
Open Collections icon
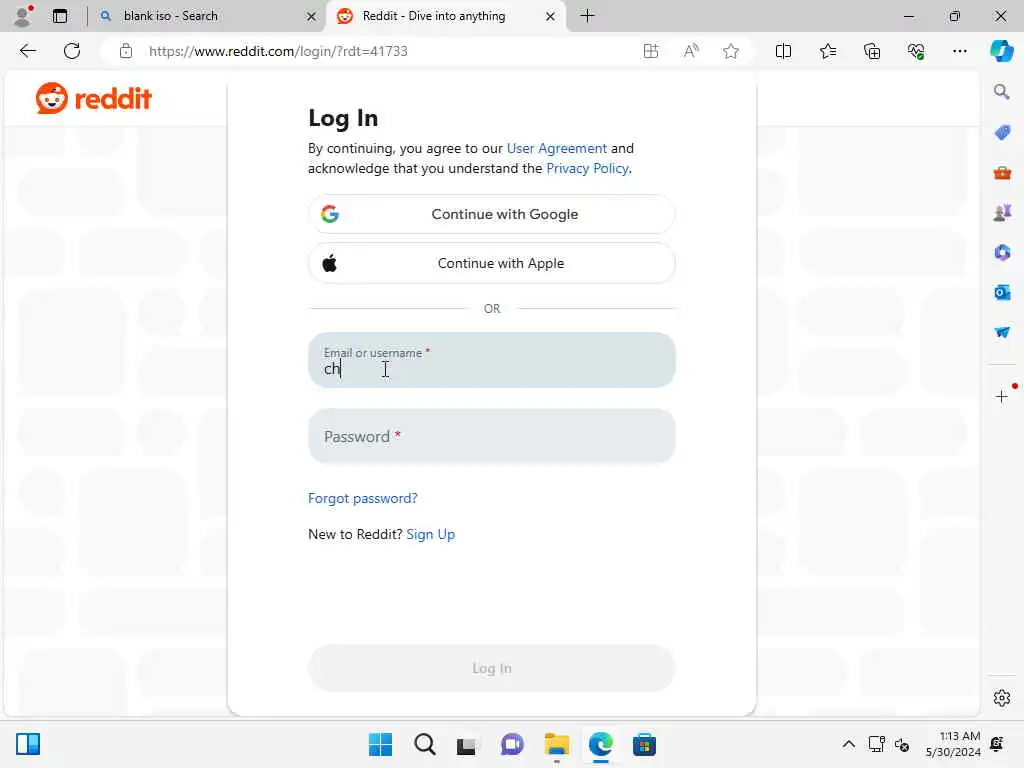(872, 51)
